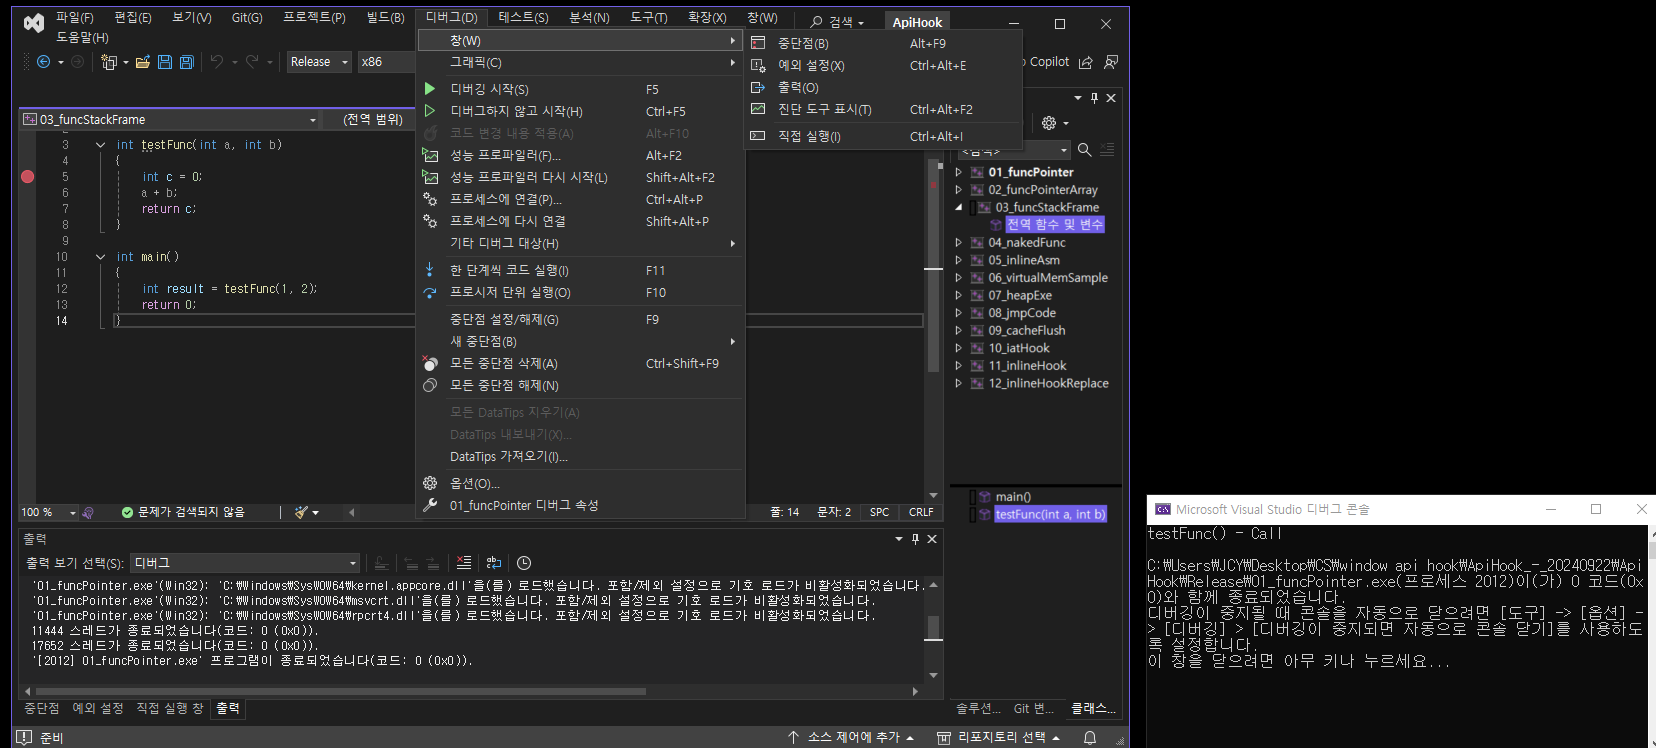Select Disable All Breakpoints menu entry
1656x748 pixels.
(x=581, y=386)
